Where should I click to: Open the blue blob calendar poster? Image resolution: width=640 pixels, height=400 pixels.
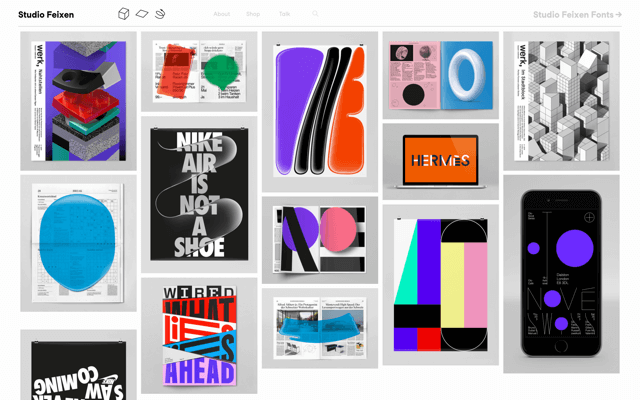tap(78, 243)
